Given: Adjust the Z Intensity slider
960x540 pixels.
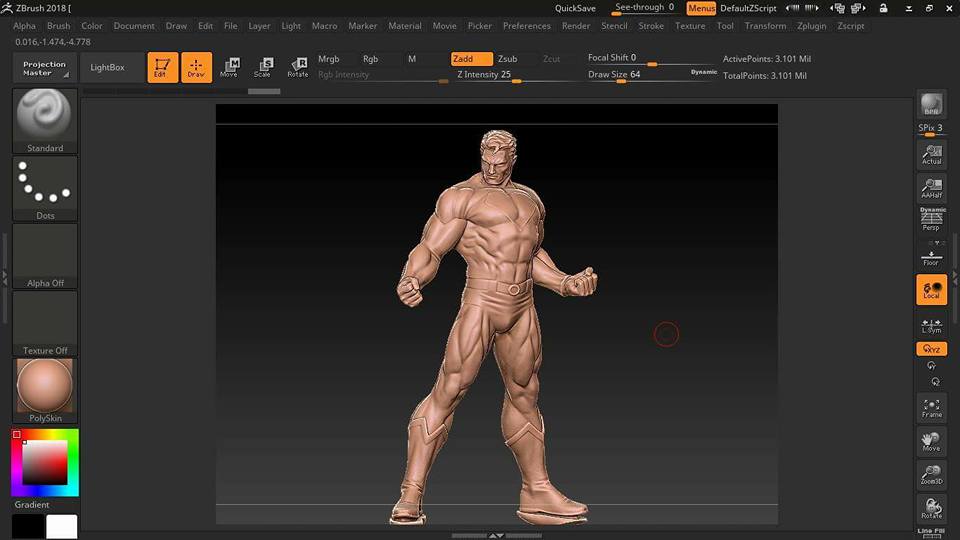Looking at the screenshot, I should pos(514,75).
